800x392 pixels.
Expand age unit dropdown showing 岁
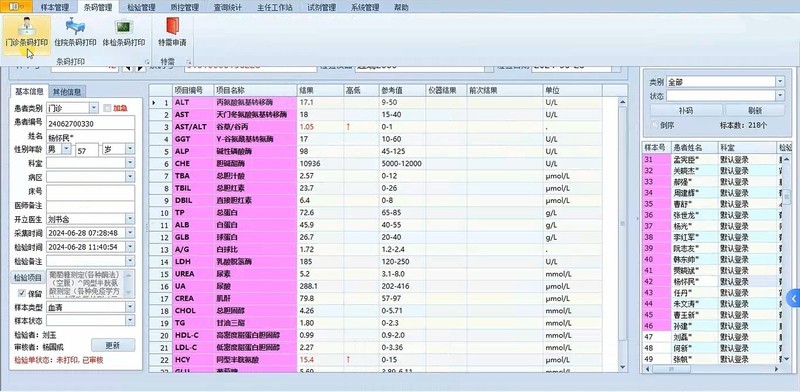coord(130,149)
